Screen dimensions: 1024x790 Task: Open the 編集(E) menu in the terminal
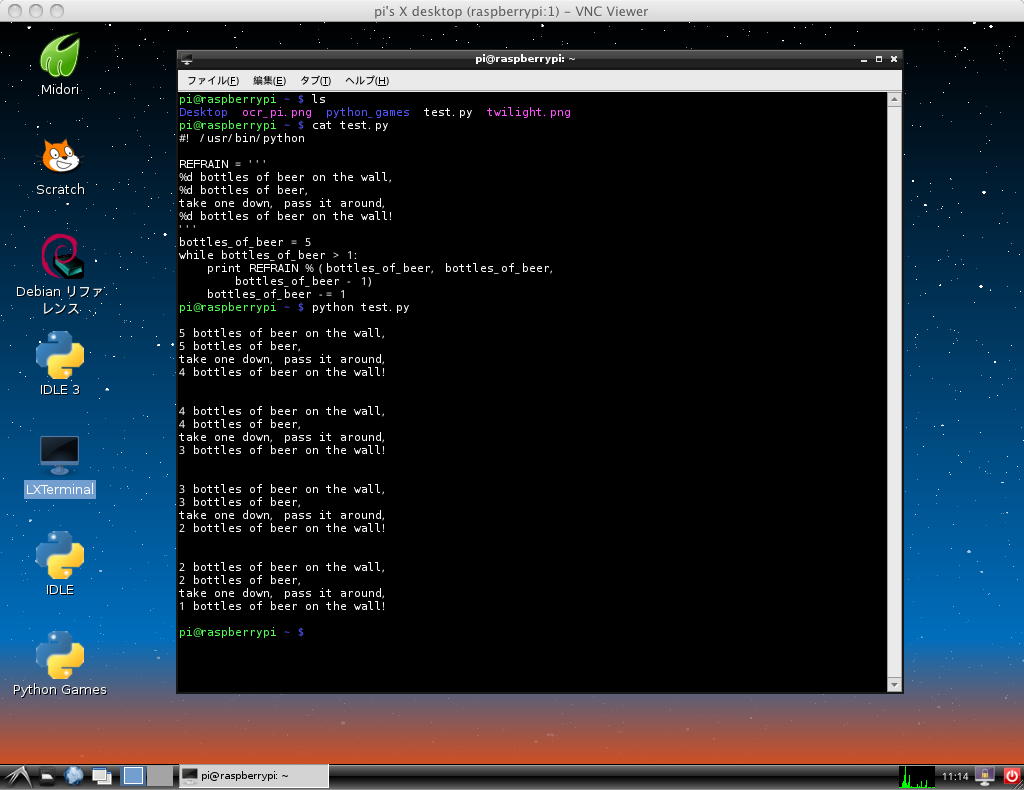[x=269, y=80]
